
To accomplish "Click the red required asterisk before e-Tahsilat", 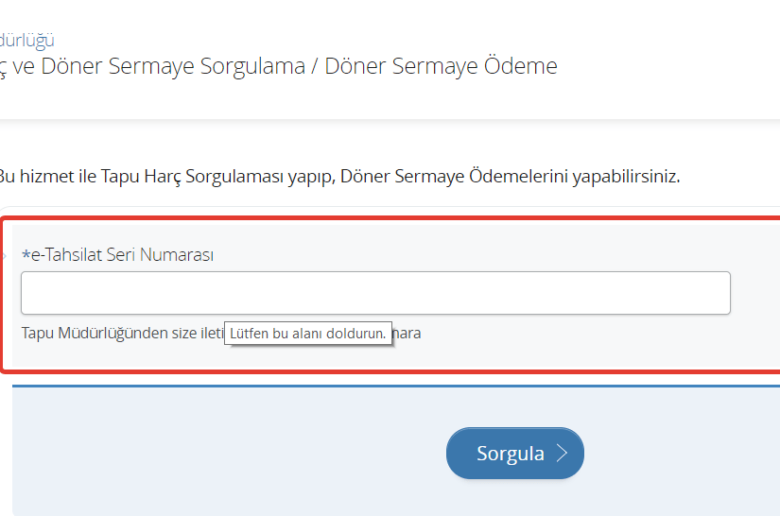I will (x=25, y=256).
